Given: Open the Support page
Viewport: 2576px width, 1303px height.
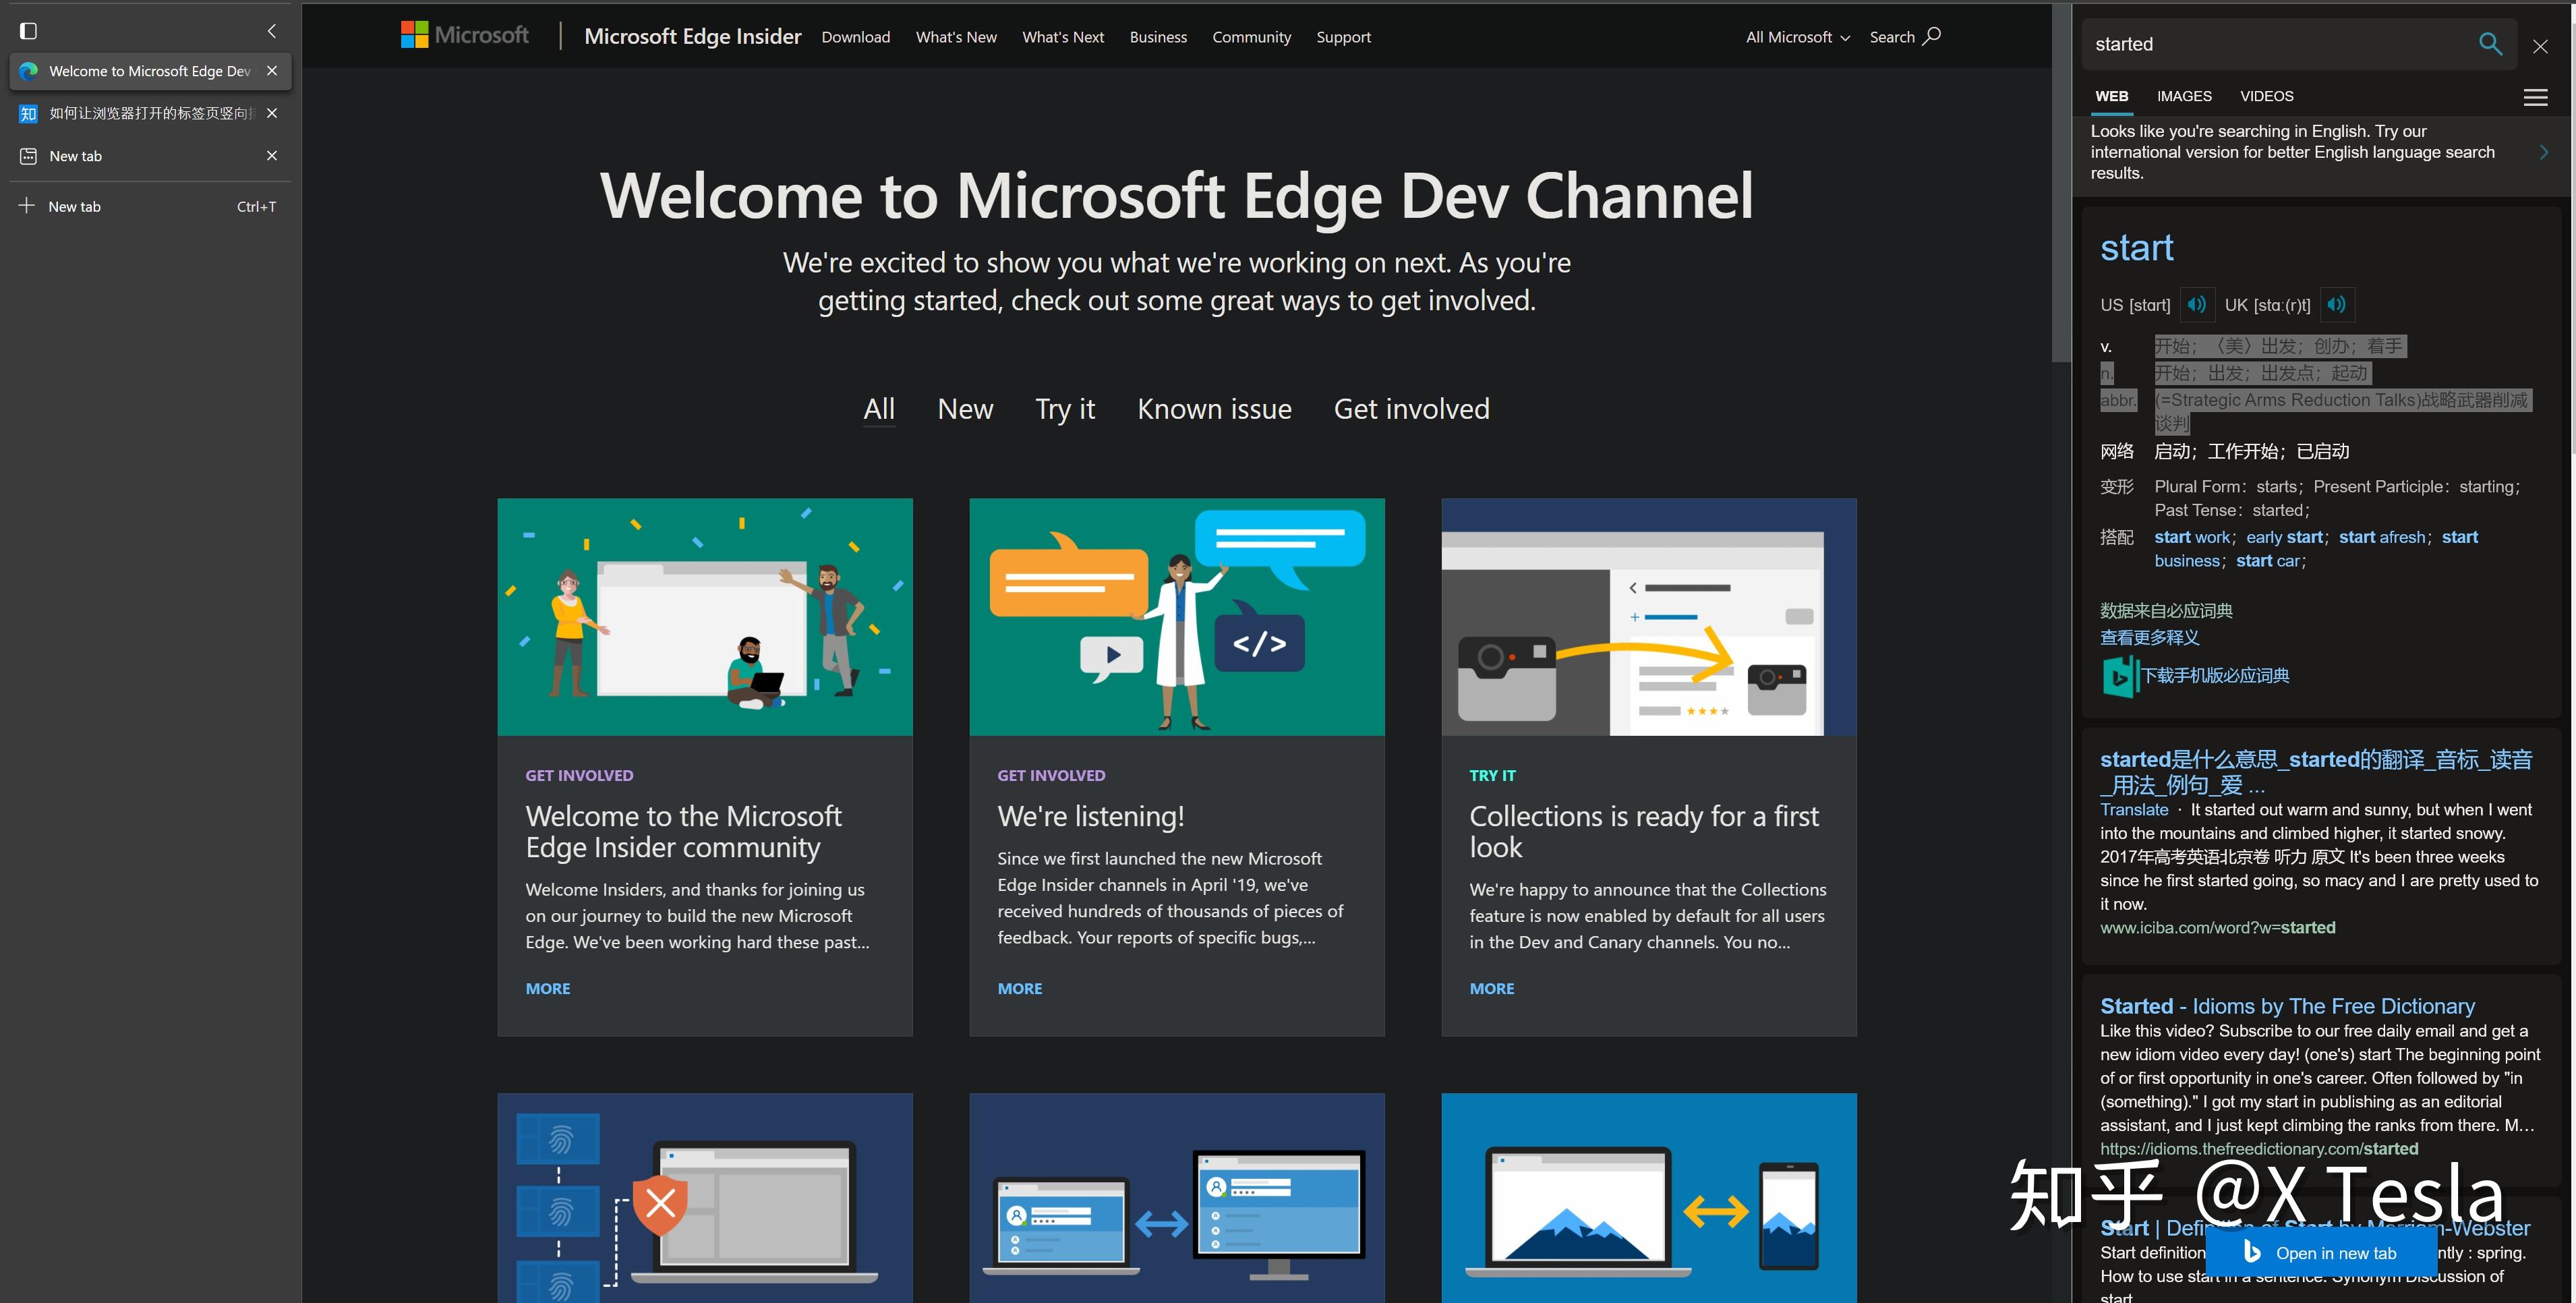Looking at the screenshot, I should pos(1343,37).
